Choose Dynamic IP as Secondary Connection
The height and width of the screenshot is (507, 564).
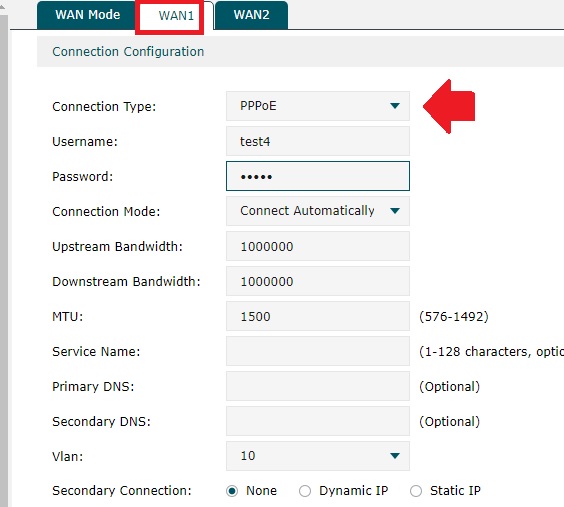305,491
